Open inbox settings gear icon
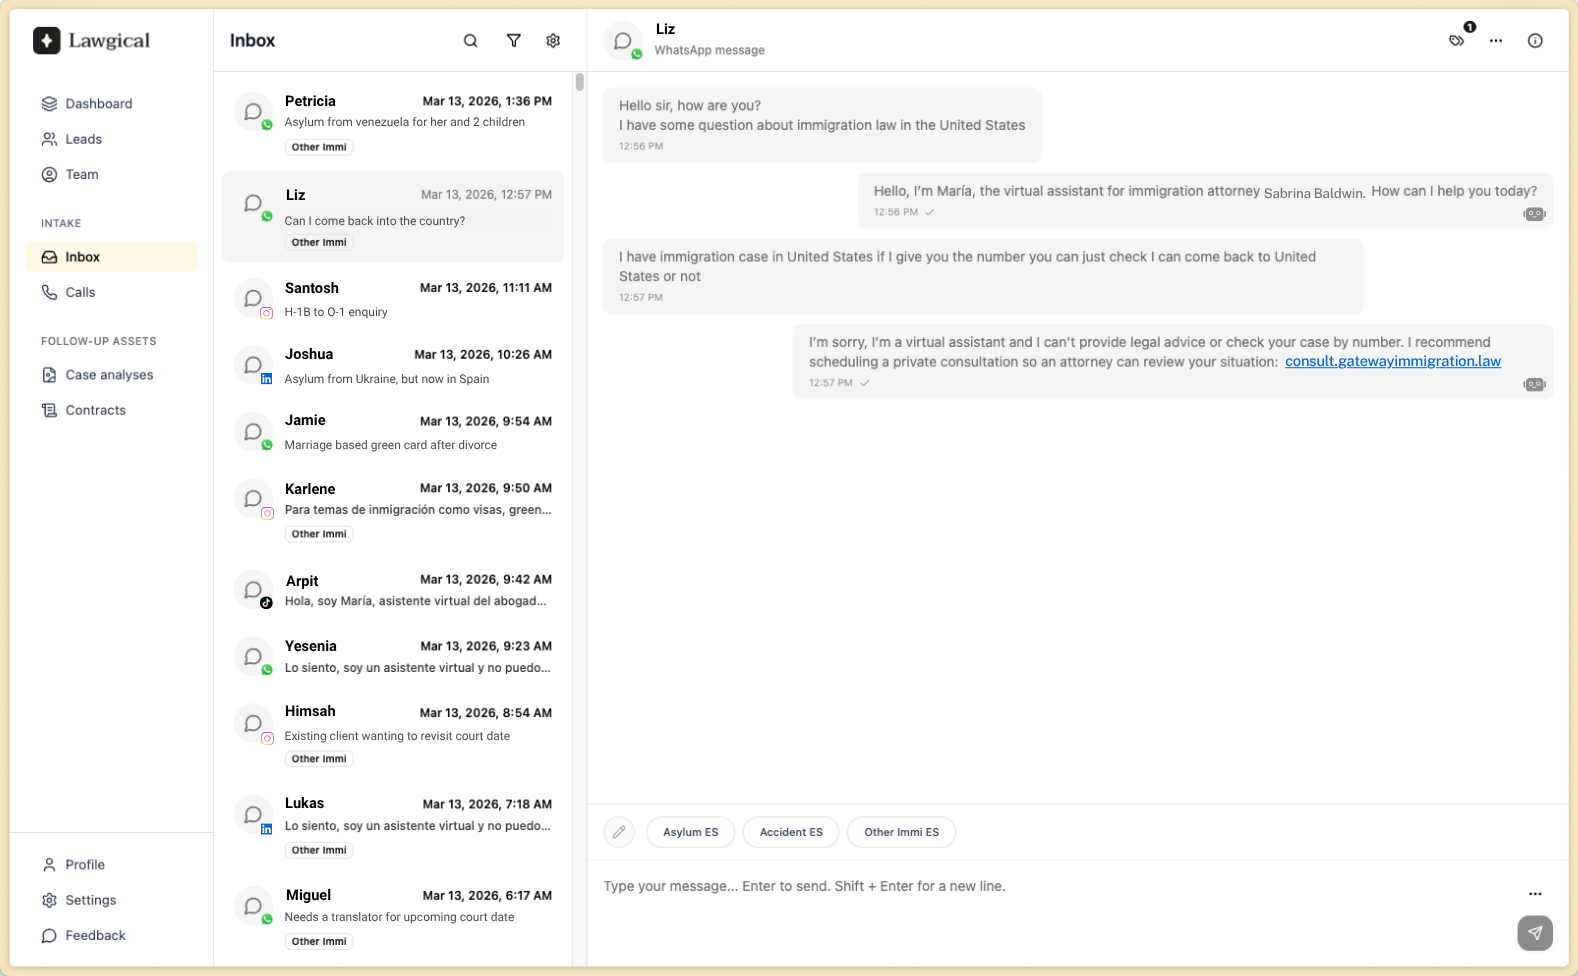This screenshot has height=976, width=1578. coord(553,41)
